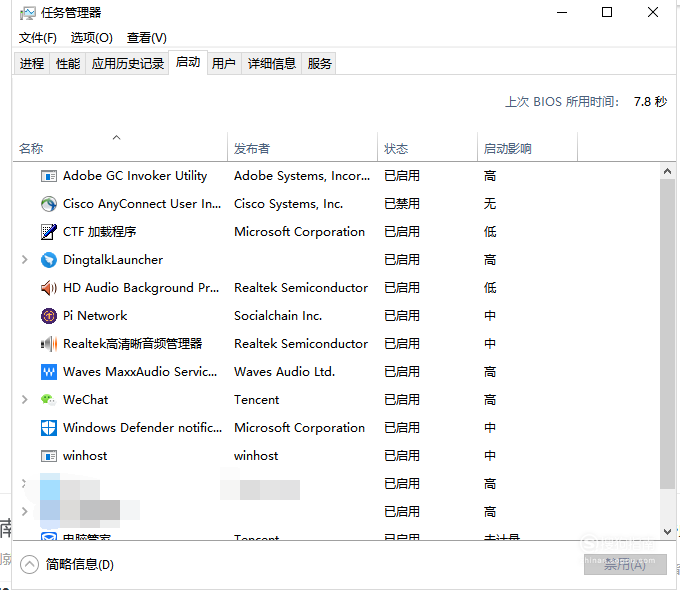The height and width of the screenshot is (590, 680).
Task: Click the DingtalkLauncher blue icon
Action: pyautogui.click(x=49, y=260)
